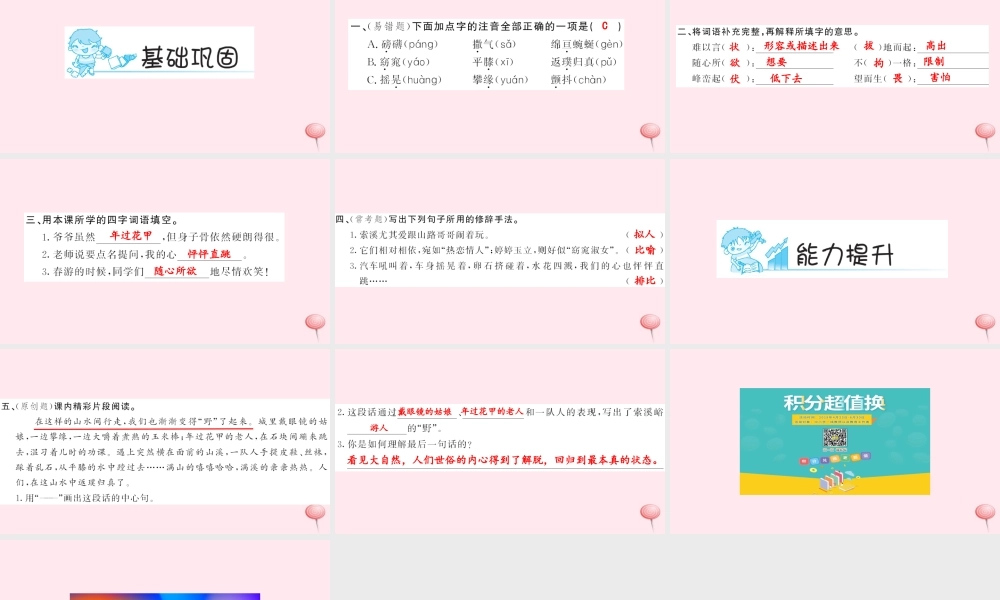Click the QR code on 积分超值换 banner

pos(834,439)
